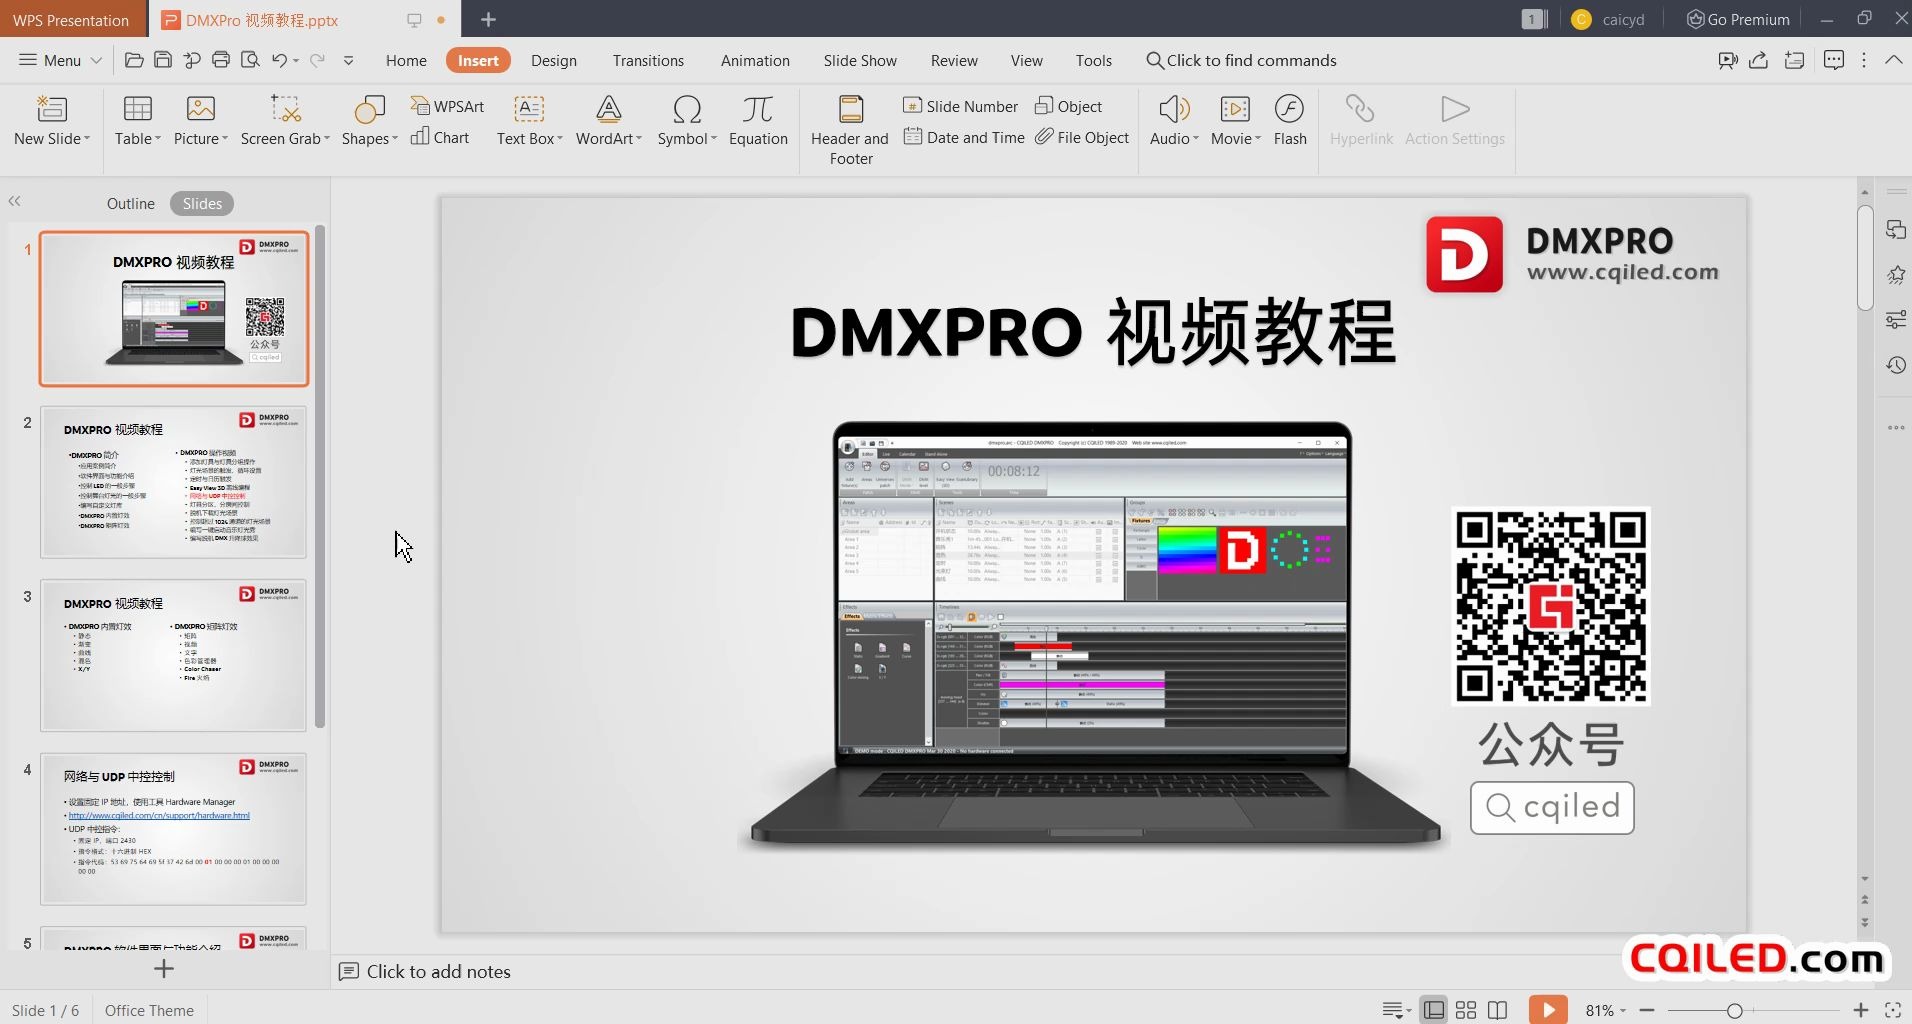Open Print Preview icon
The image size is (1912, 1024).
250,60
